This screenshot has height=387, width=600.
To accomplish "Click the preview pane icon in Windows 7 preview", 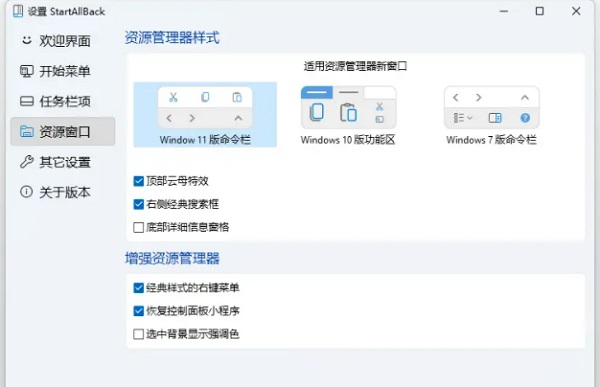I will coord(495,118).
